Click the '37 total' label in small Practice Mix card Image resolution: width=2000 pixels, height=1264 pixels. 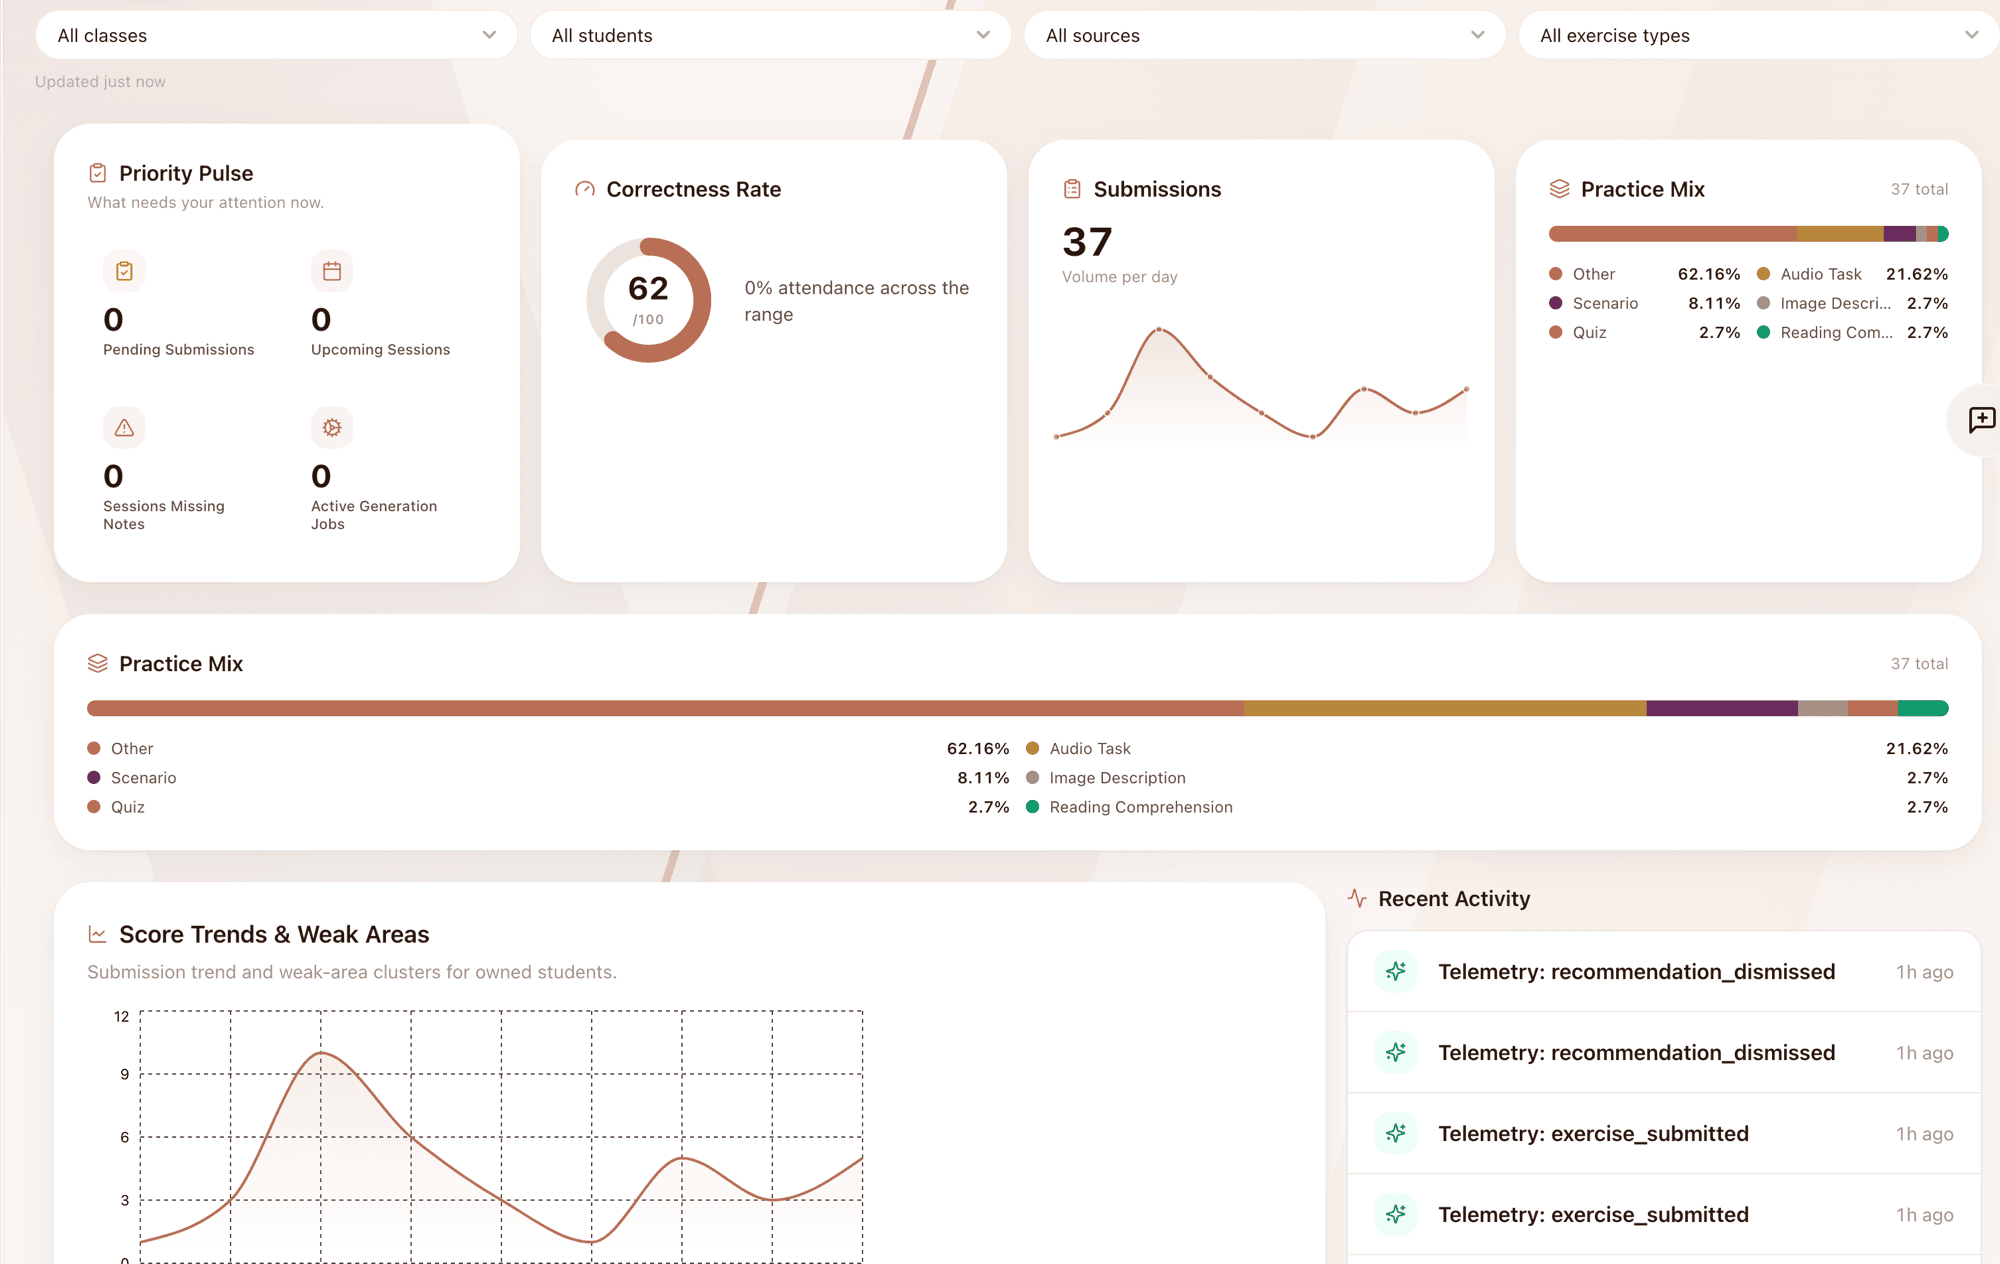(x=1919, y=189)
